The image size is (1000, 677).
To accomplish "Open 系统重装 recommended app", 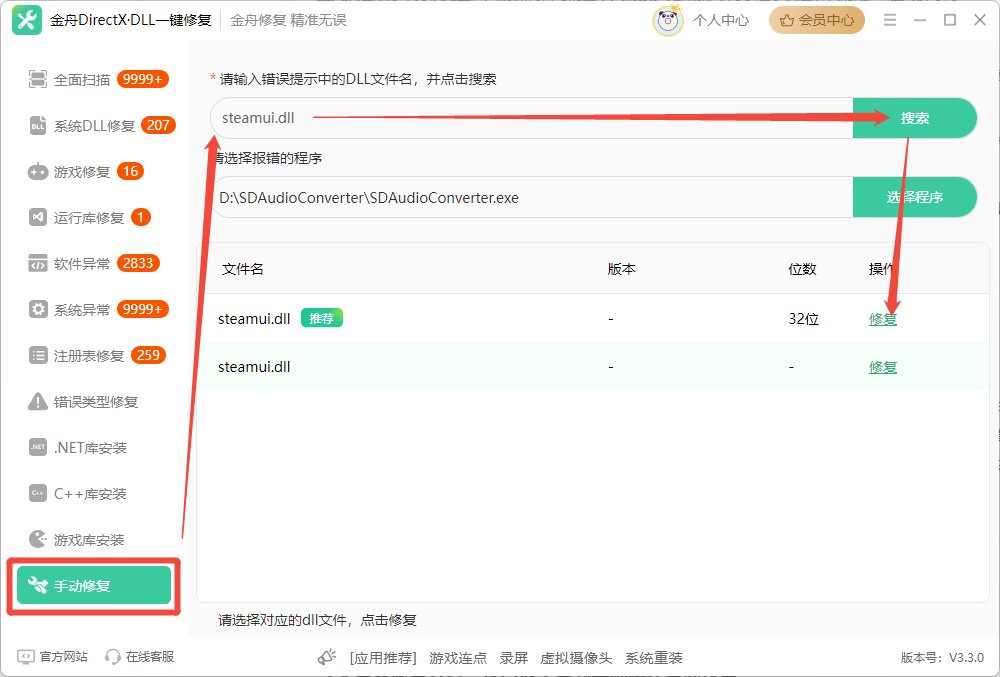I will (654, 658).
